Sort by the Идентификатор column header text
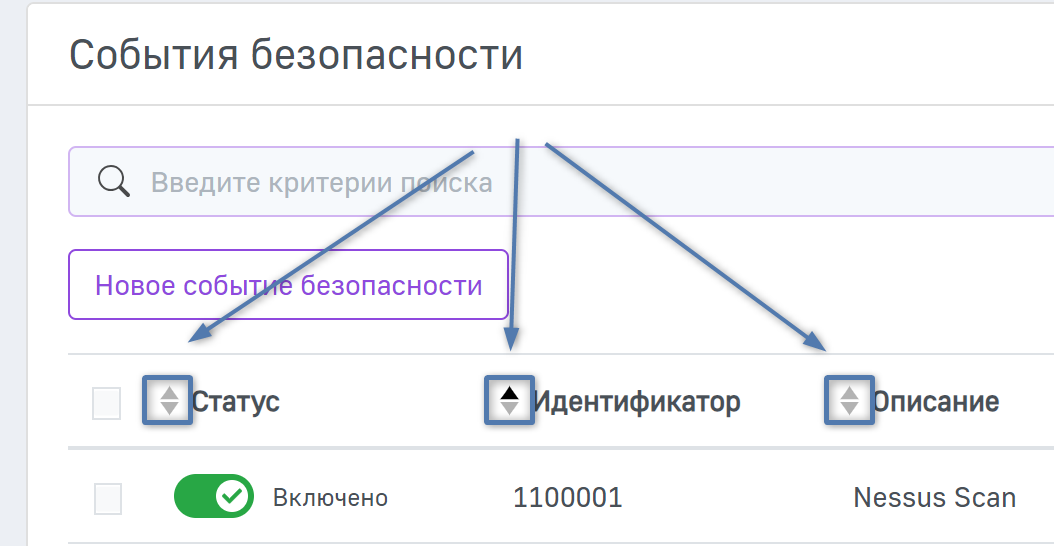This screenshot has width=1054, height=546. tap(636, 402)
